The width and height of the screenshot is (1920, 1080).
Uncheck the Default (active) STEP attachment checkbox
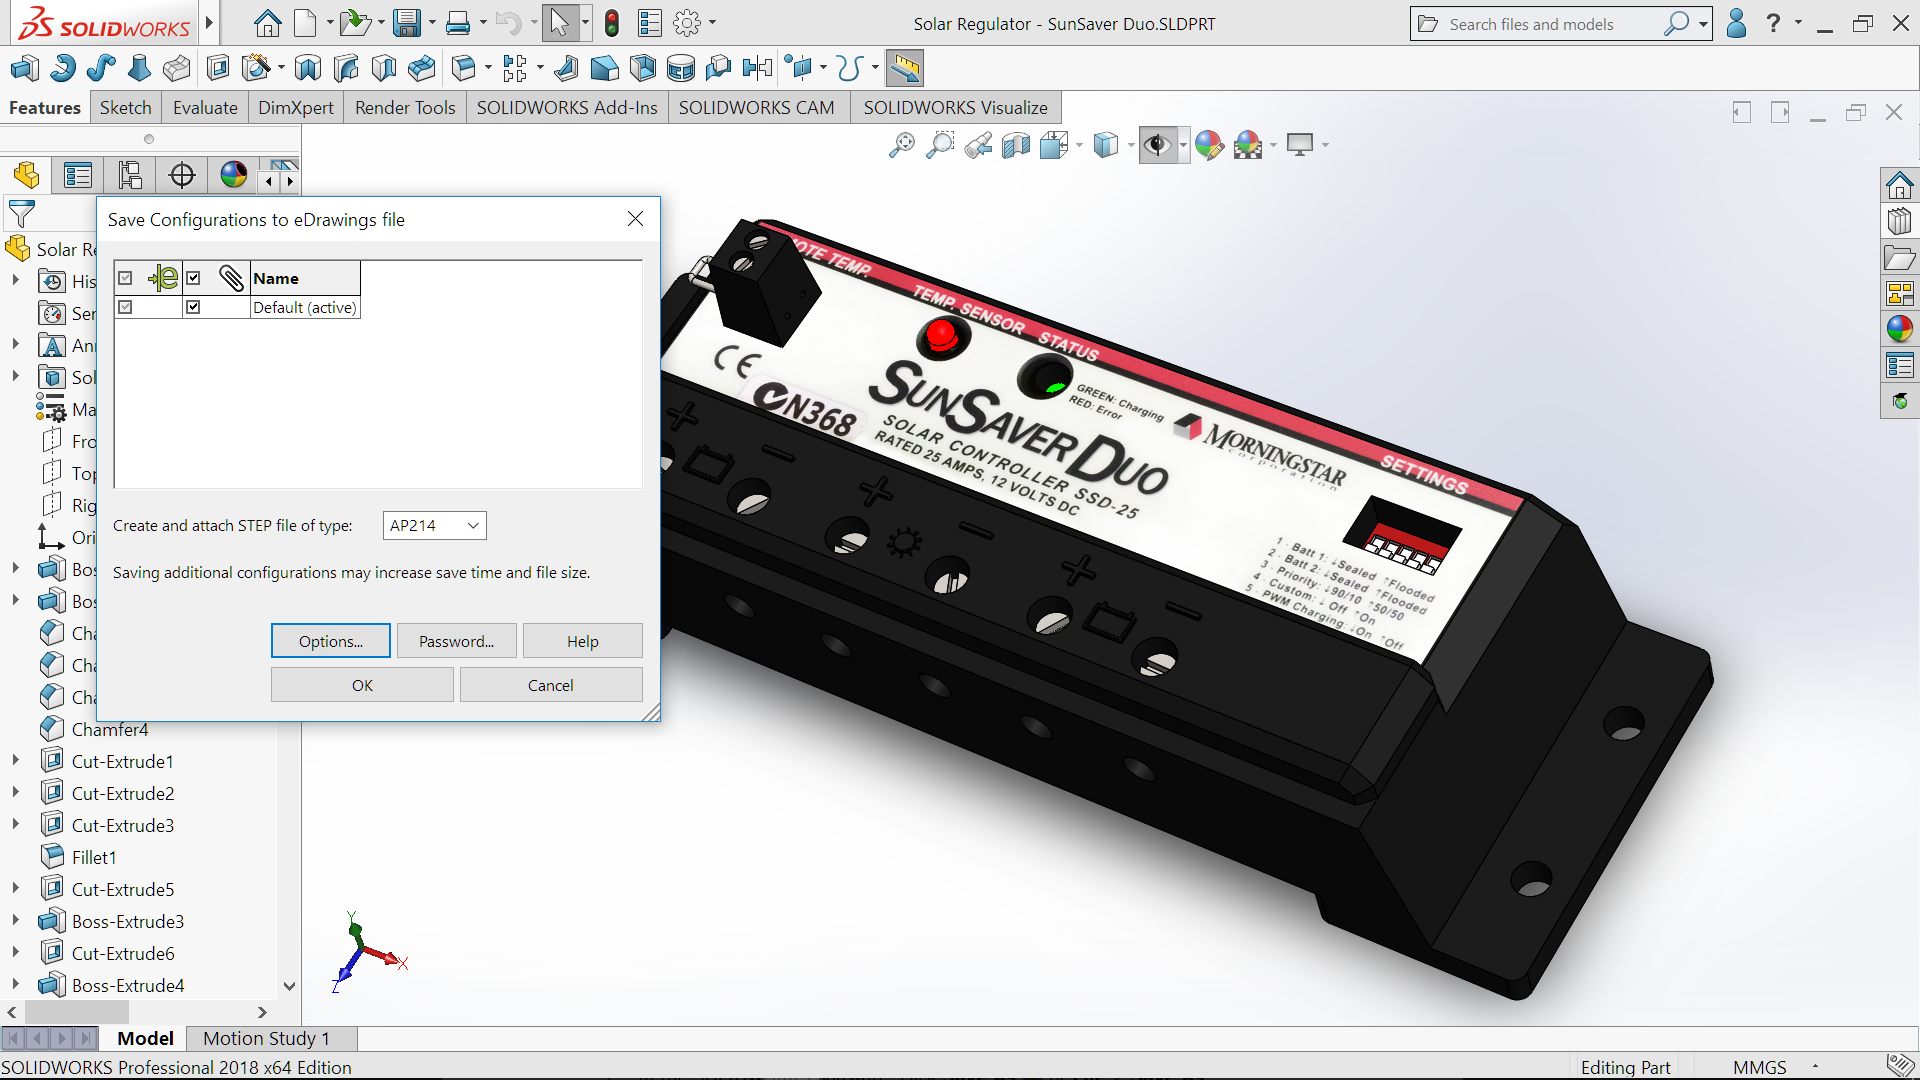193,307
